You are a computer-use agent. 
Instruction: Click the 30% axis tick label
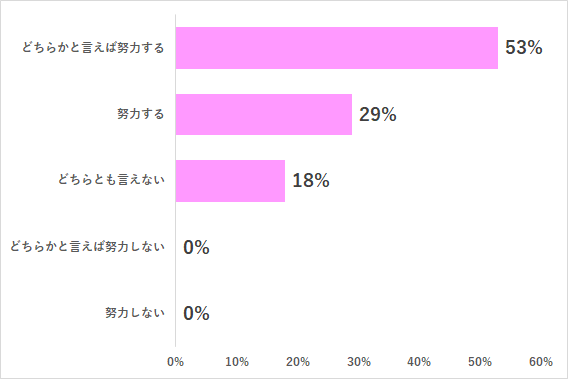[359, 362]
